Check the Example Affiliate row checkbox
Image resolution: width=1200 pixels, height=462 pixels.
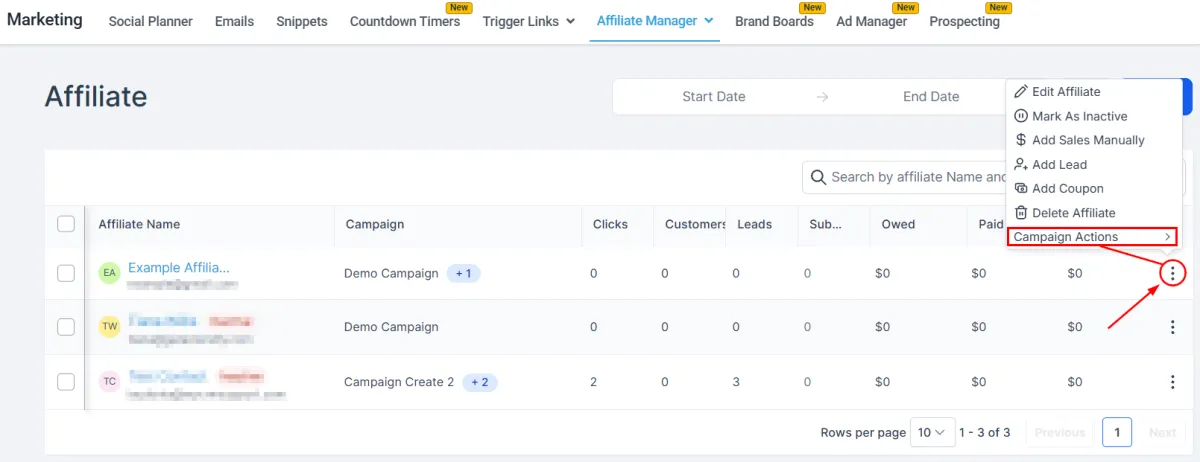pos(66,273)
